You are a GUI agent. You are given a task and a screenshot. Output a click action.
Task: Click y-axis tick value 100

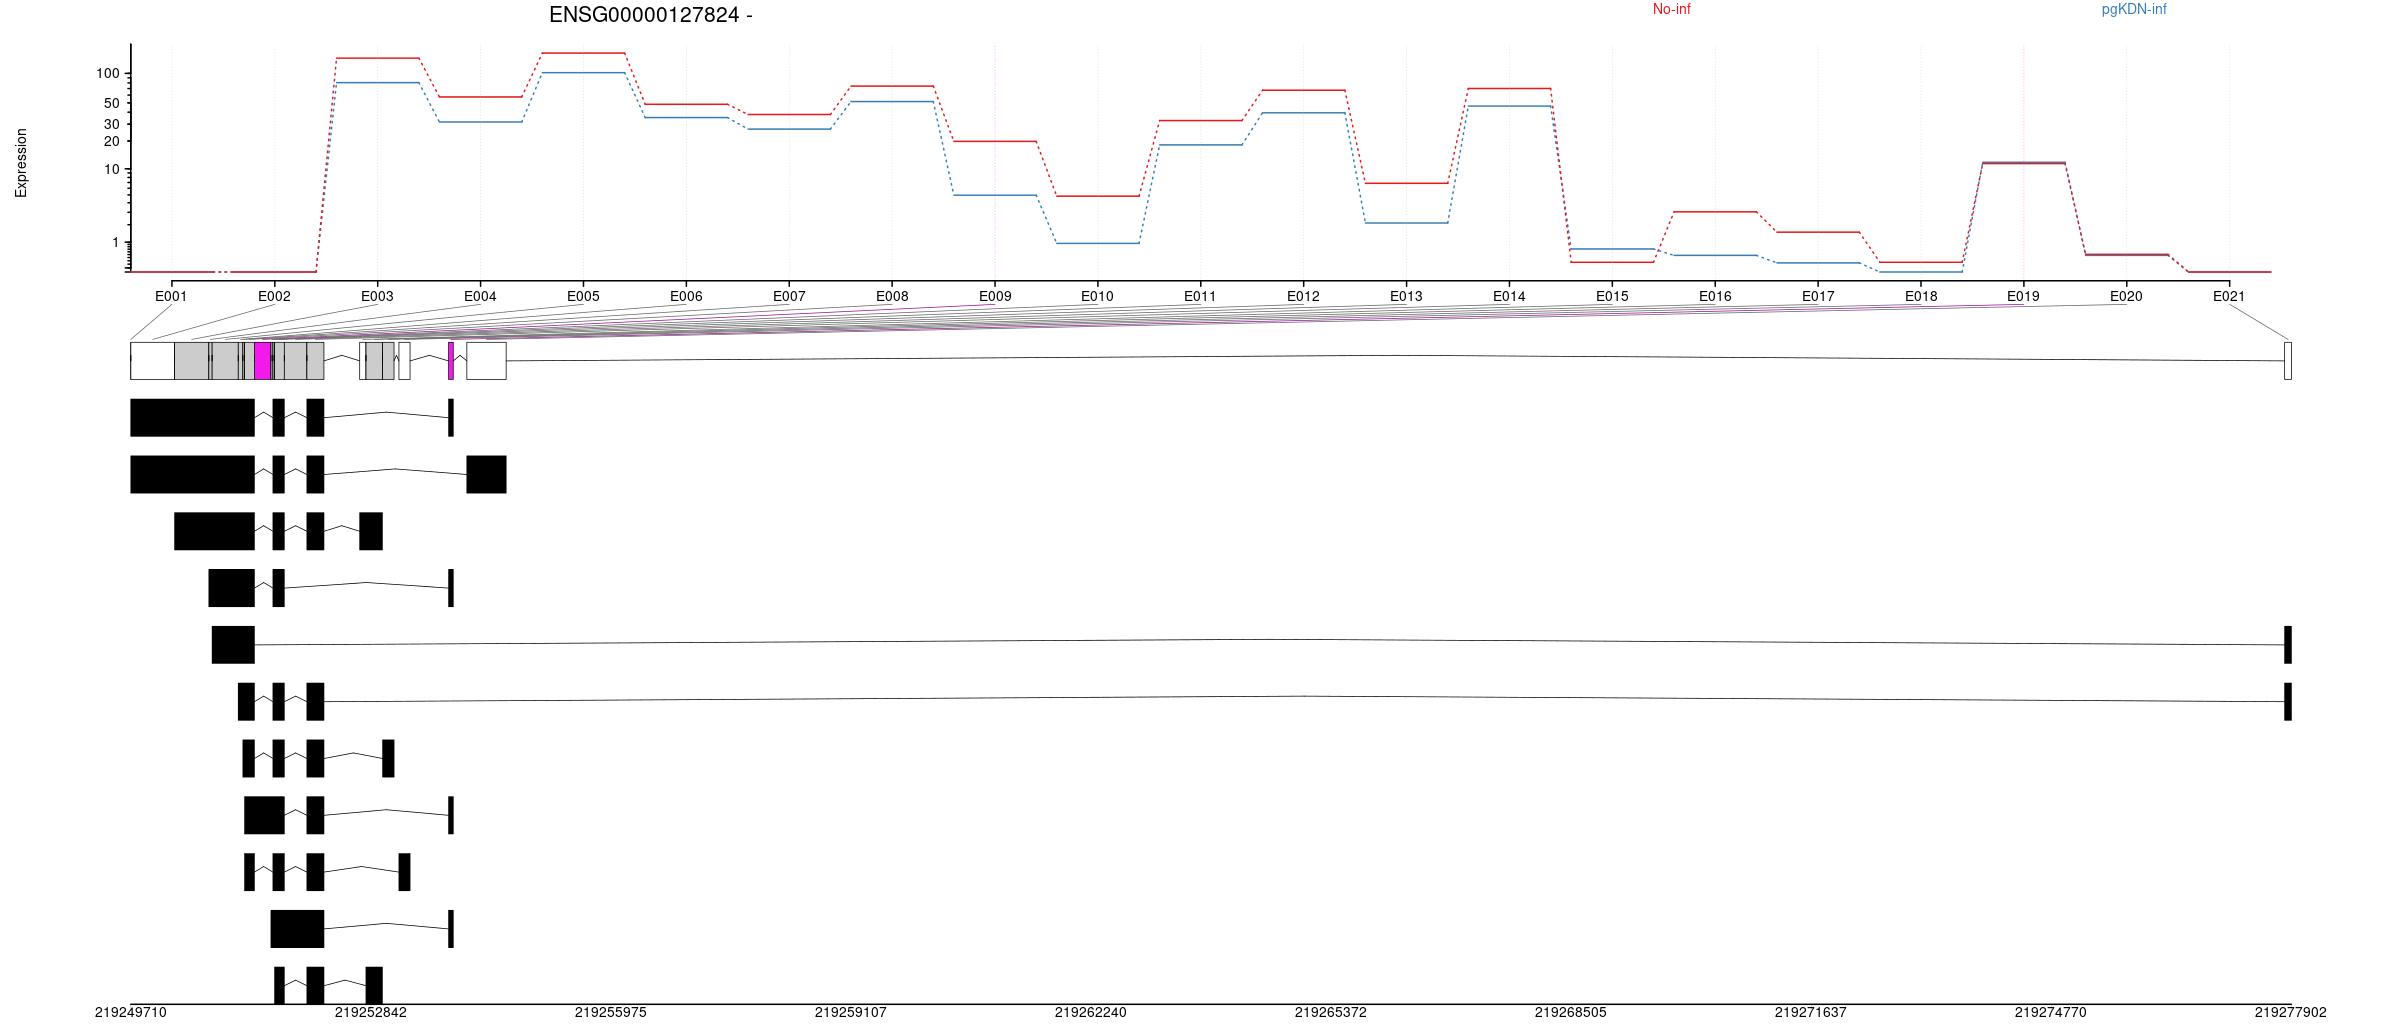(x=108, y=74)
